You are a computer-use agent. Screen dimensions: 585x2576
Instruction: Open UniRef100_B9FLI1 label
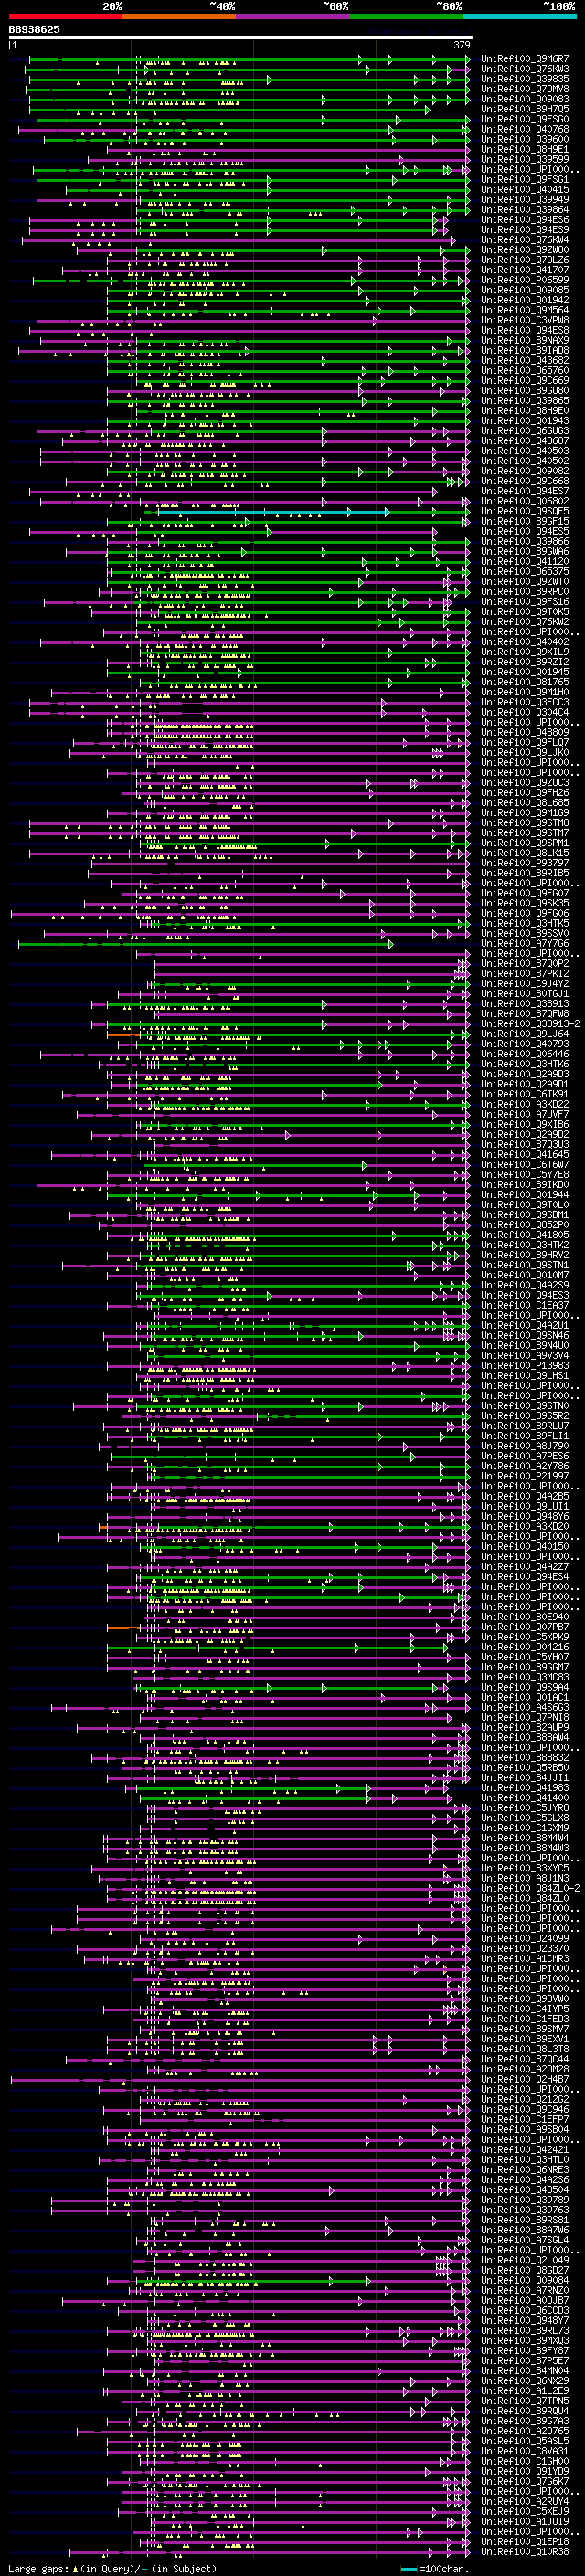click(525, 1435)
